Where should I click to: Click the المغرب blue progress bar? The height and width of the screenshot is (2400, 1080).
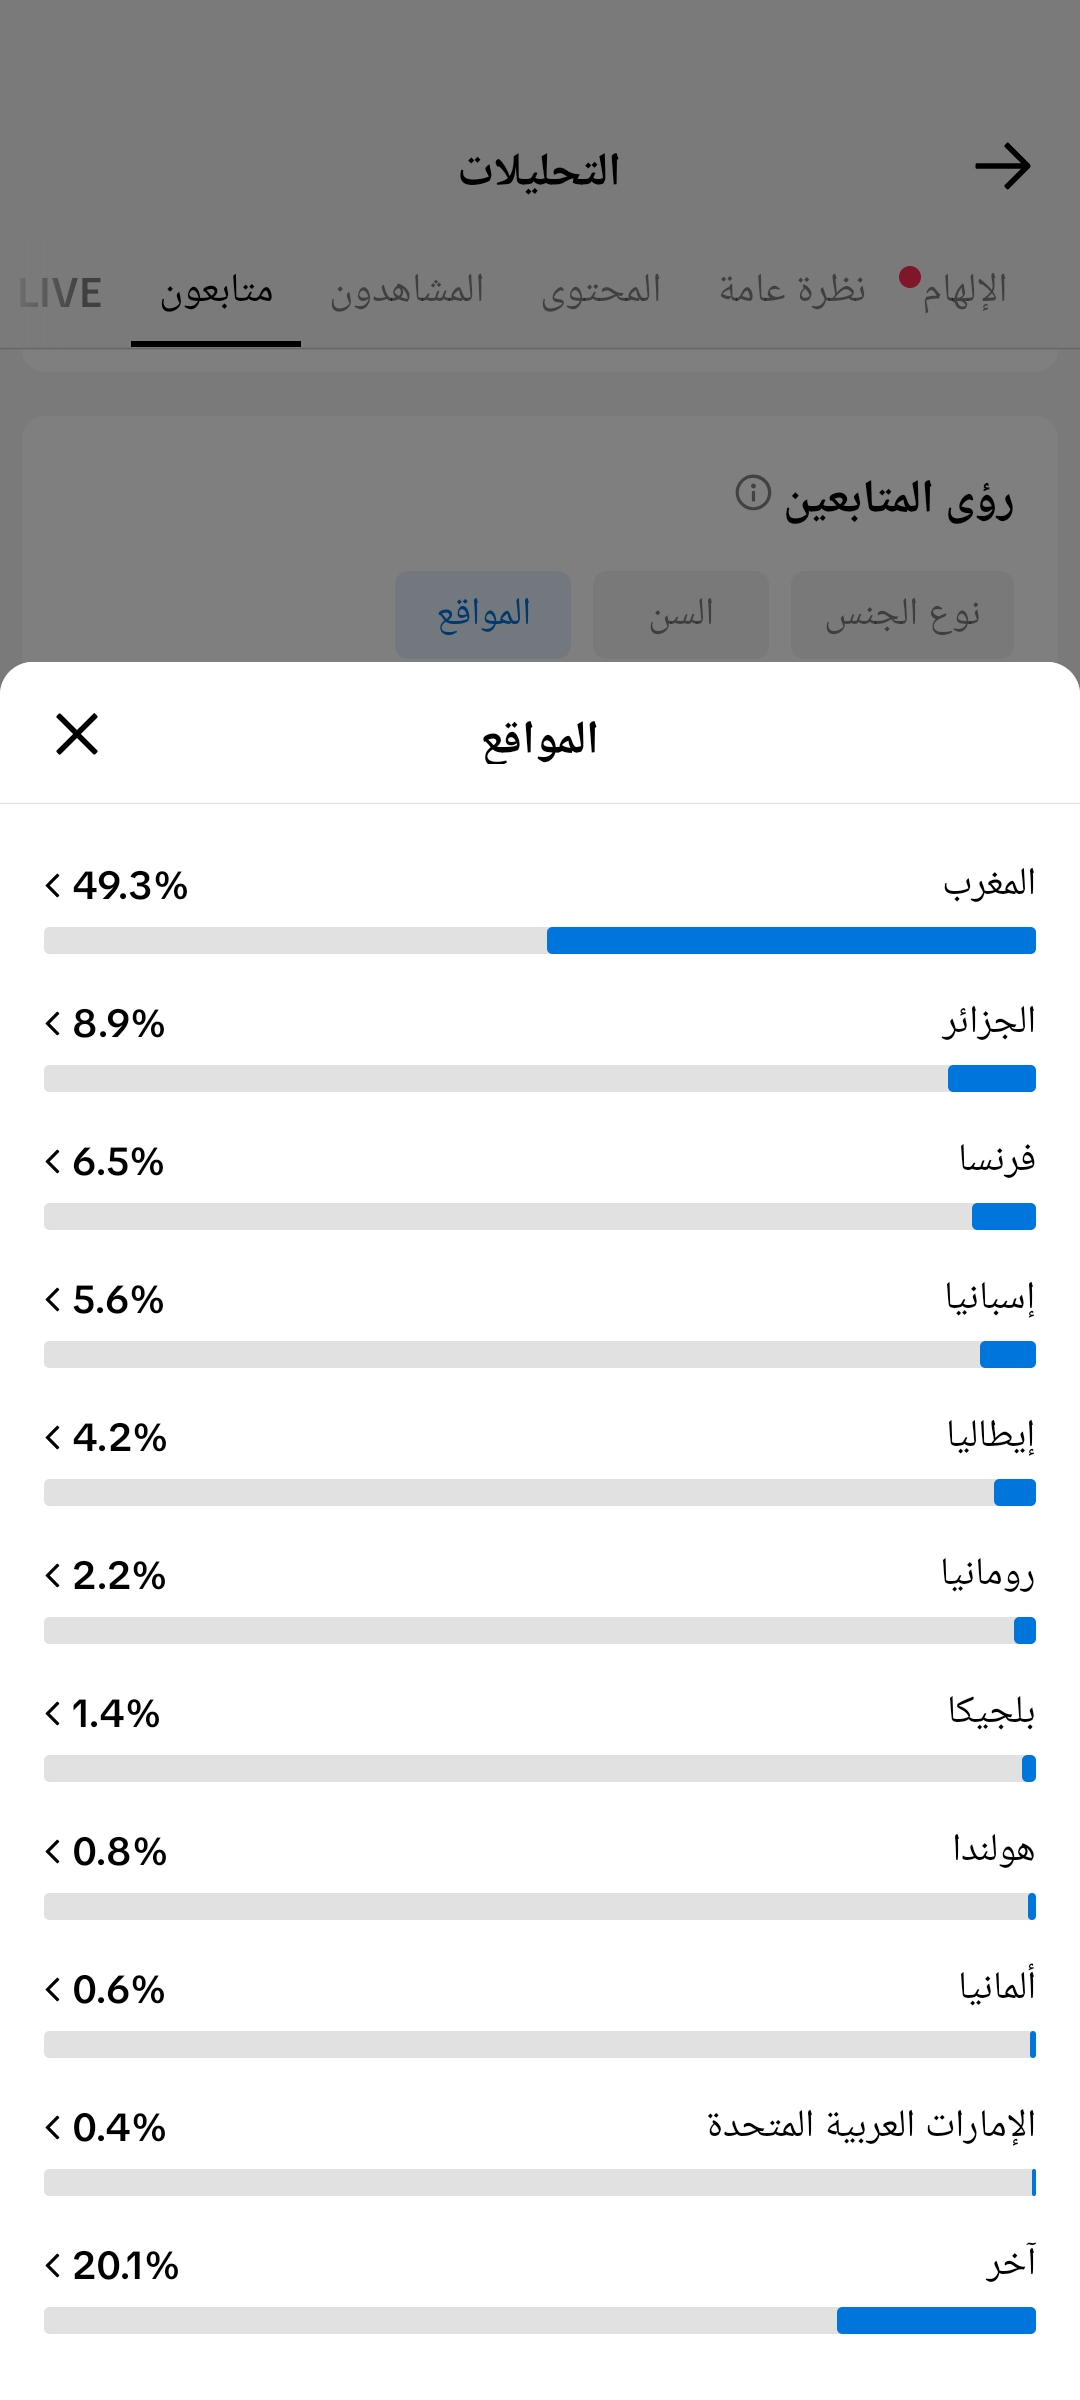[791, 940]
